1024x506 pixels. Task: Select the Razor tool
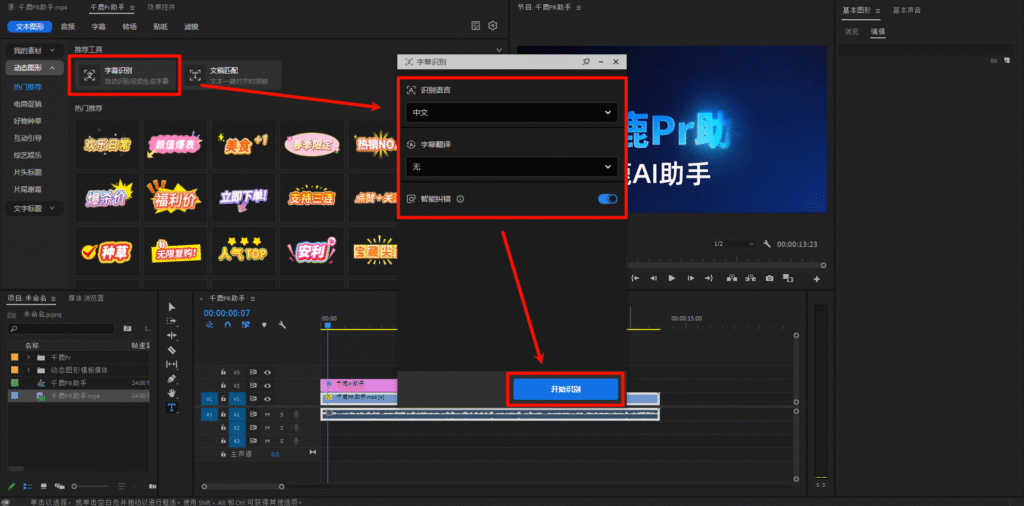click(x=172, y=349)
